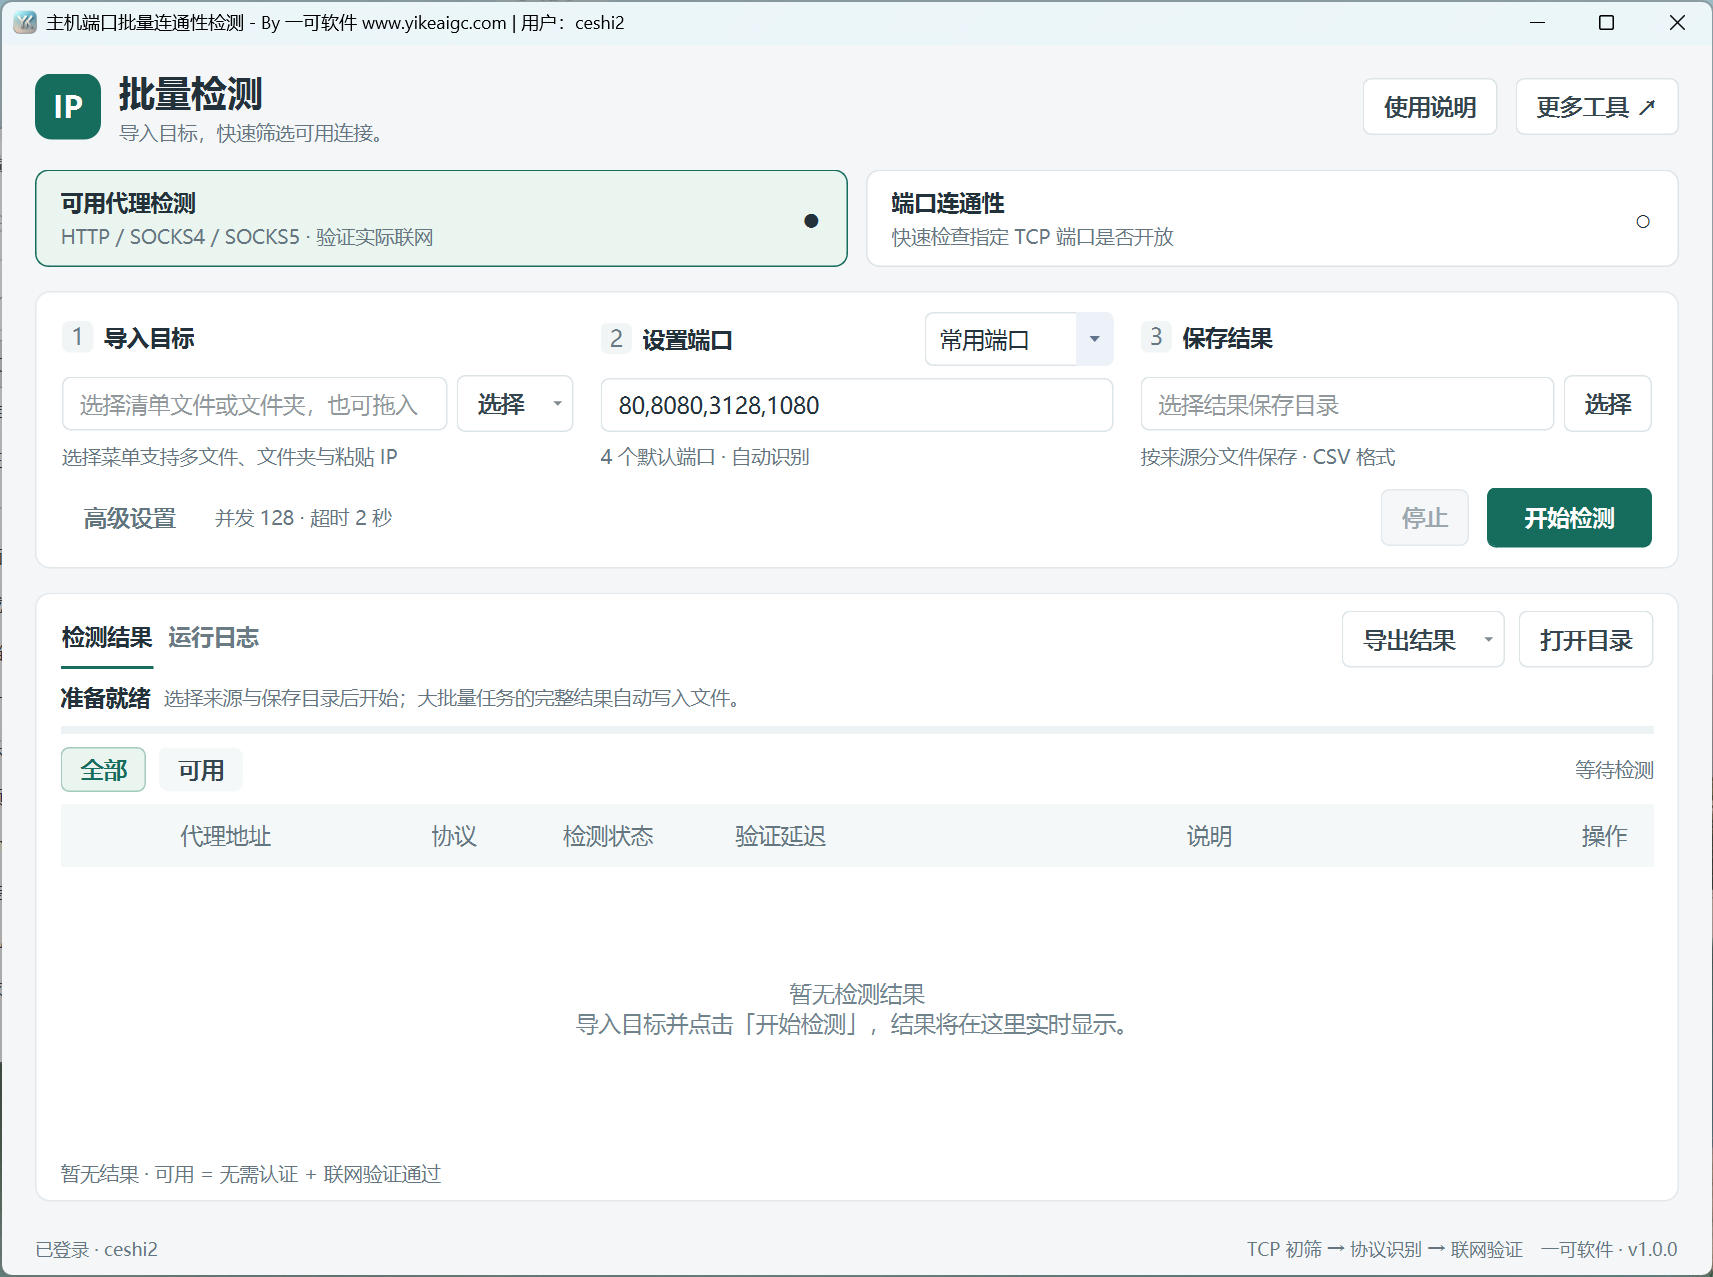The width and height of the screenshot is (1713, 1277).
Task: Start scanning with 开始检测
Action: 1568,518
